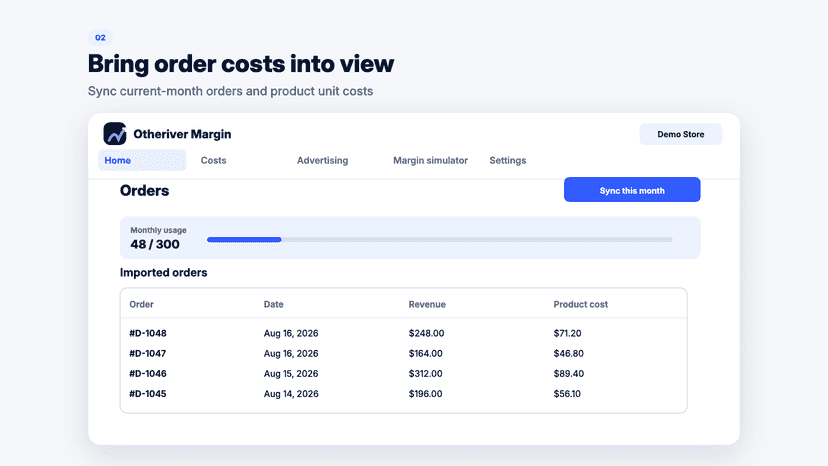The image size is (828, 466).
Task: Click the Sync this month button
Action: pos(632,190)
